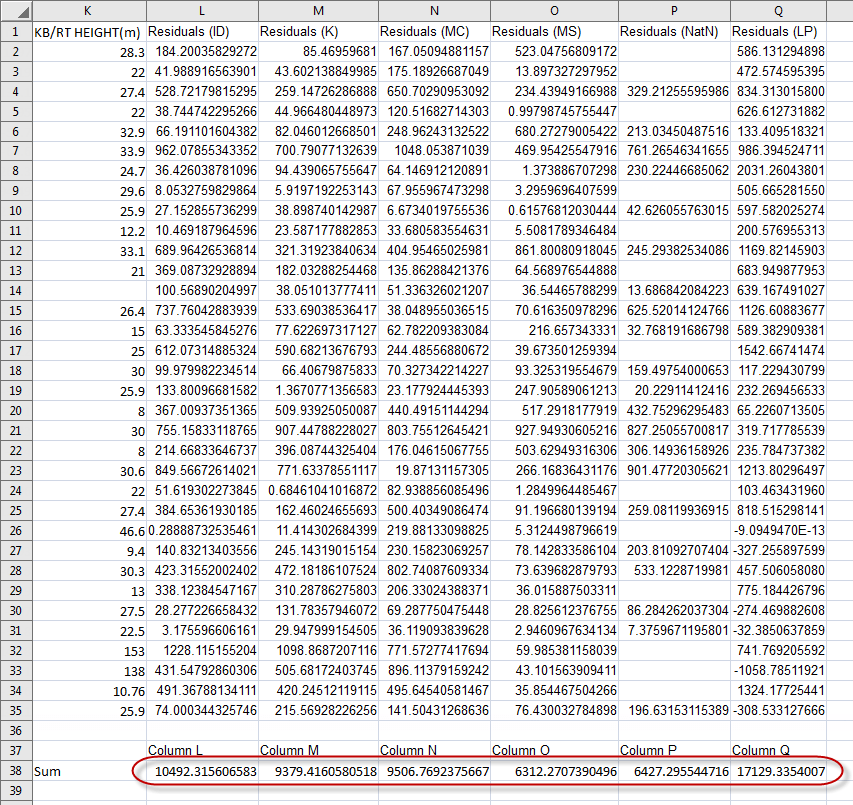Select the column N header
The height and width of the screenshot is (805, 853).
pos(434,10)
